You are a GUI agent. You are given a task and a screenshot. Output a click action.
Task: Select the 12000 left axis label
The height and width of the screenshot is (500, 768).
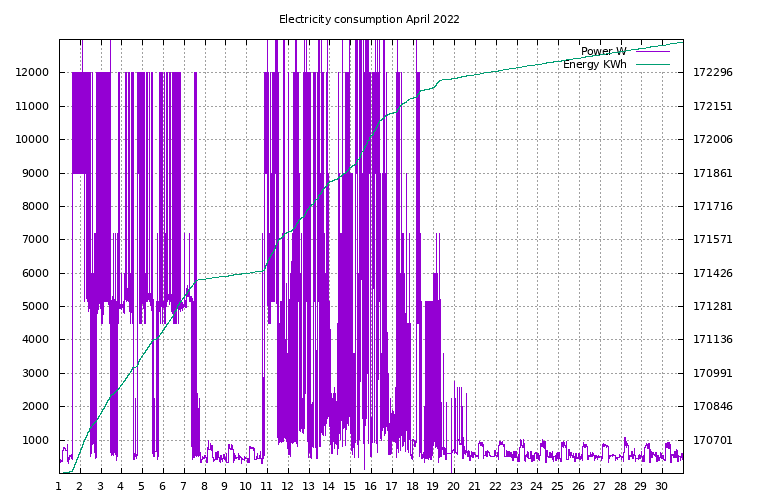tap(32, 72)
